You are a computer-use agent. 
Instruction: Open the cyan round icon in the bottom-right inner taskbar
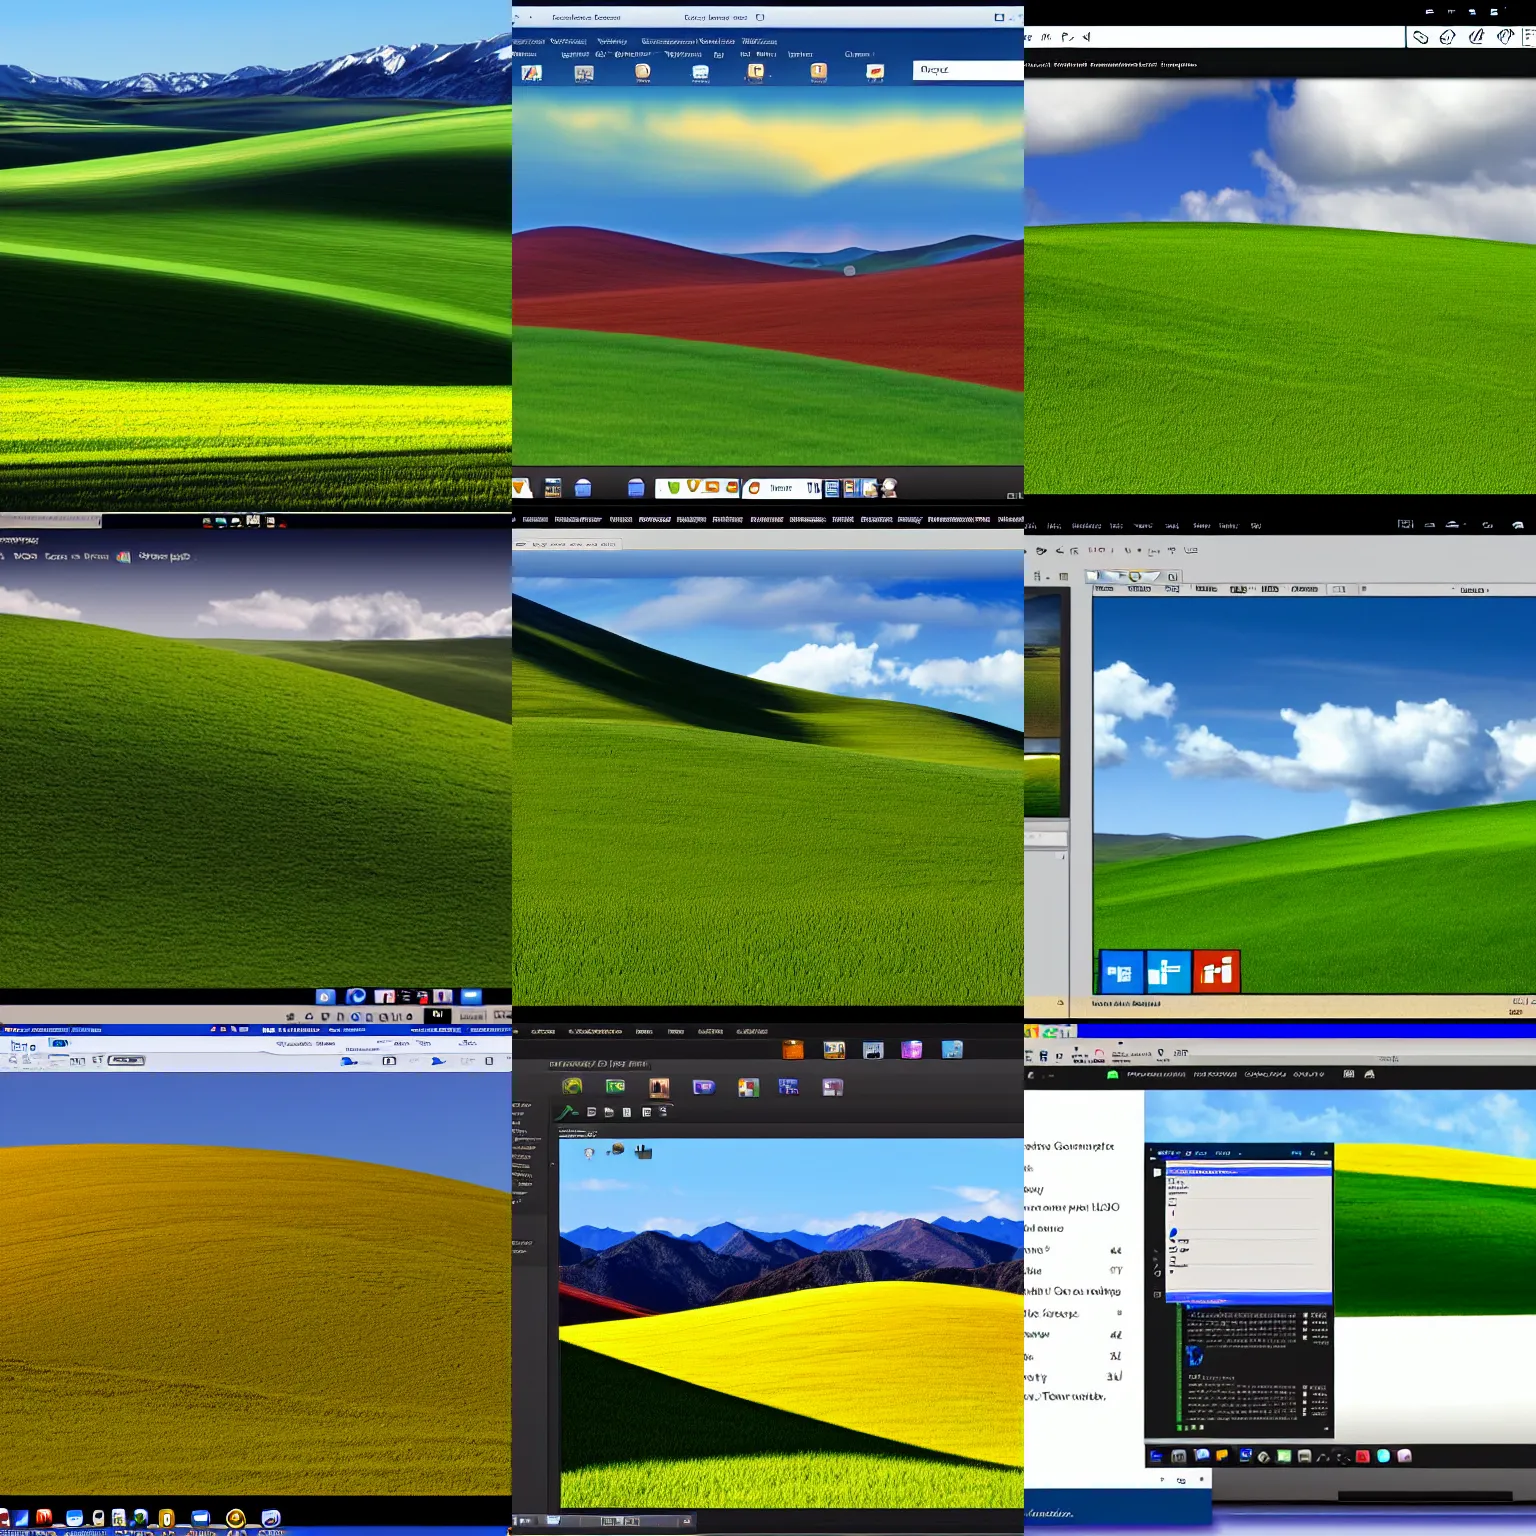point(1383,1456)
